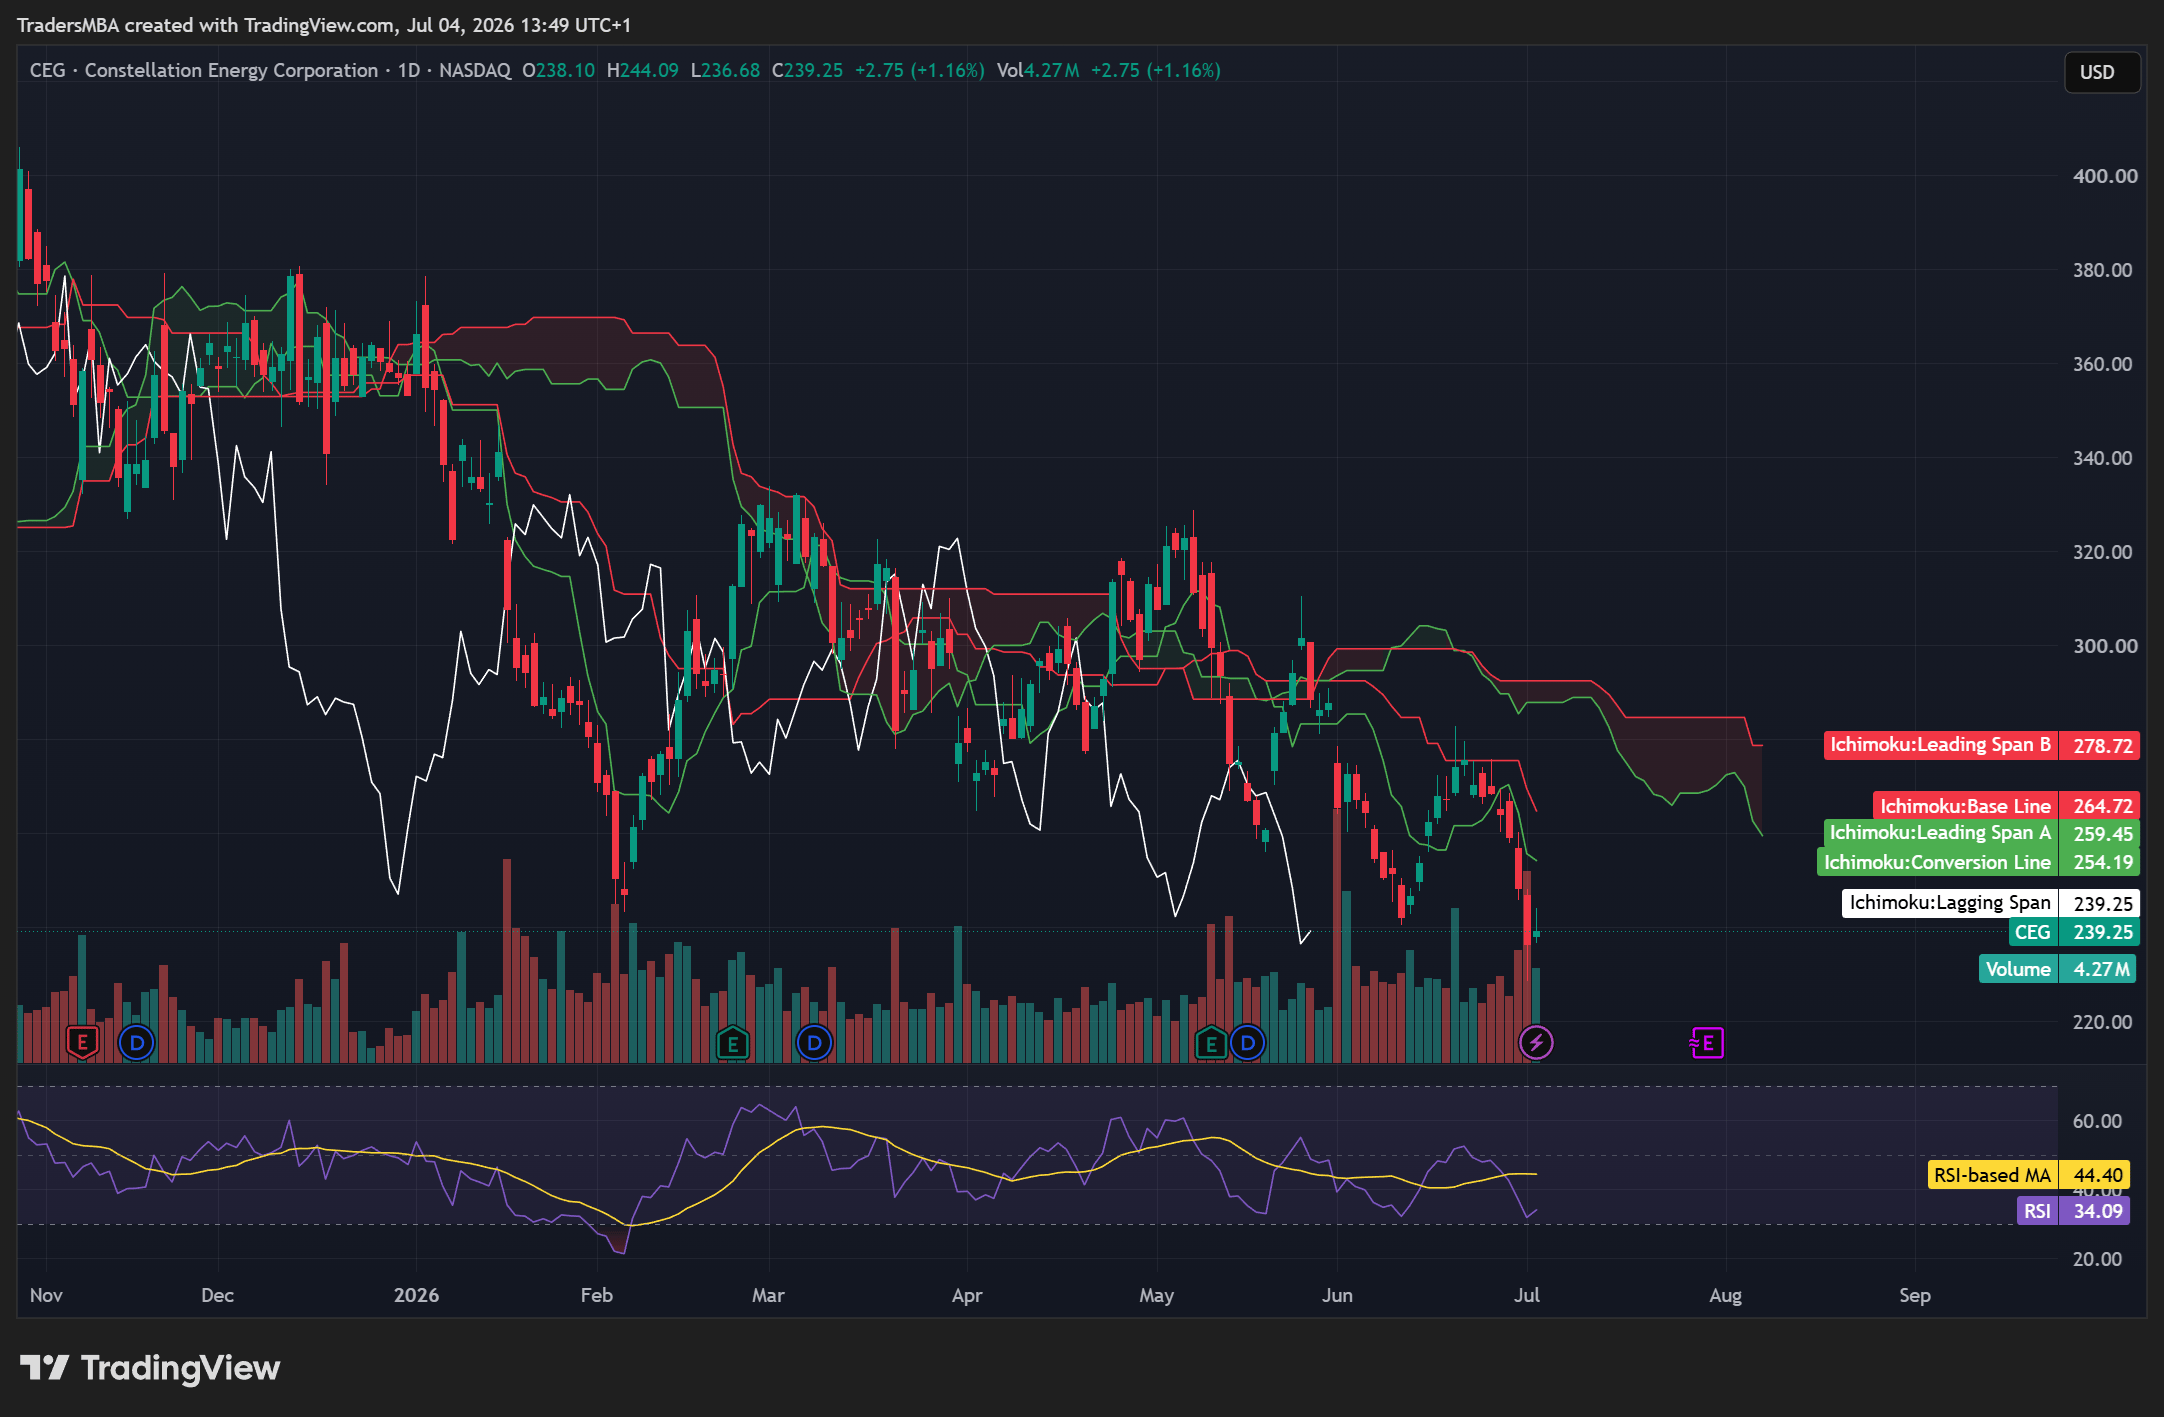Click the magenta upcoming earnings E marker
Viewport: 2164px width, 1417px height.
[x=1707, y=1043]
